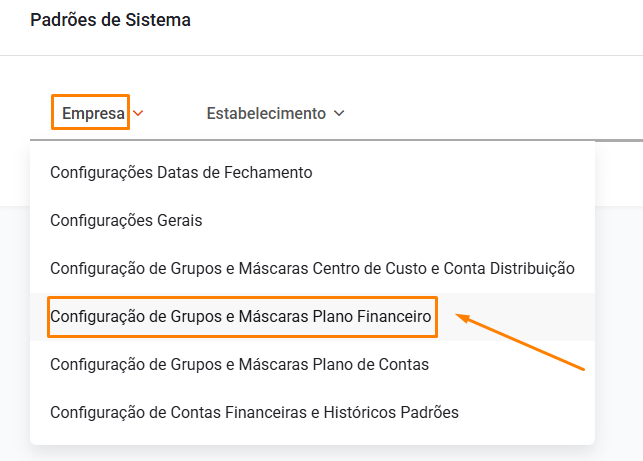Open Grupos e Máscaras Plano de Contas

pyautogui.click(x=239, y=364)
